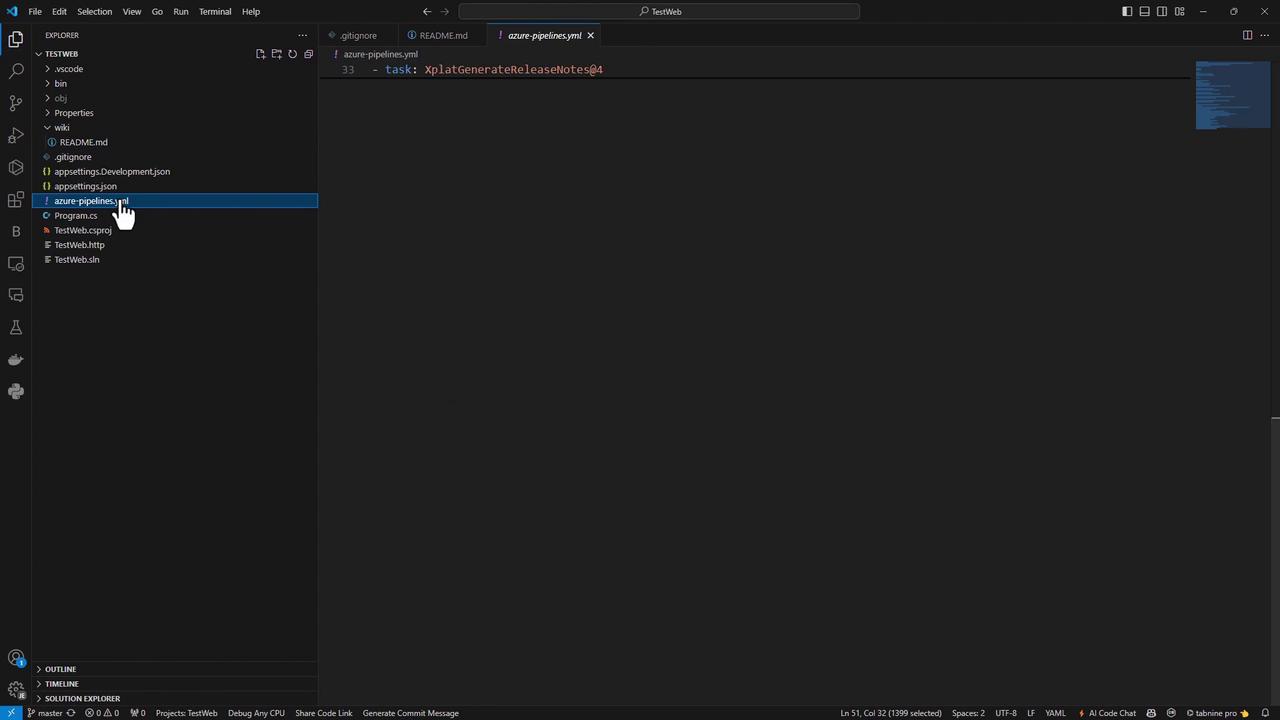Screen dimensions: 1280x720
Task: Collapse all folders in Explorer
Action: (x=308, y=54)
